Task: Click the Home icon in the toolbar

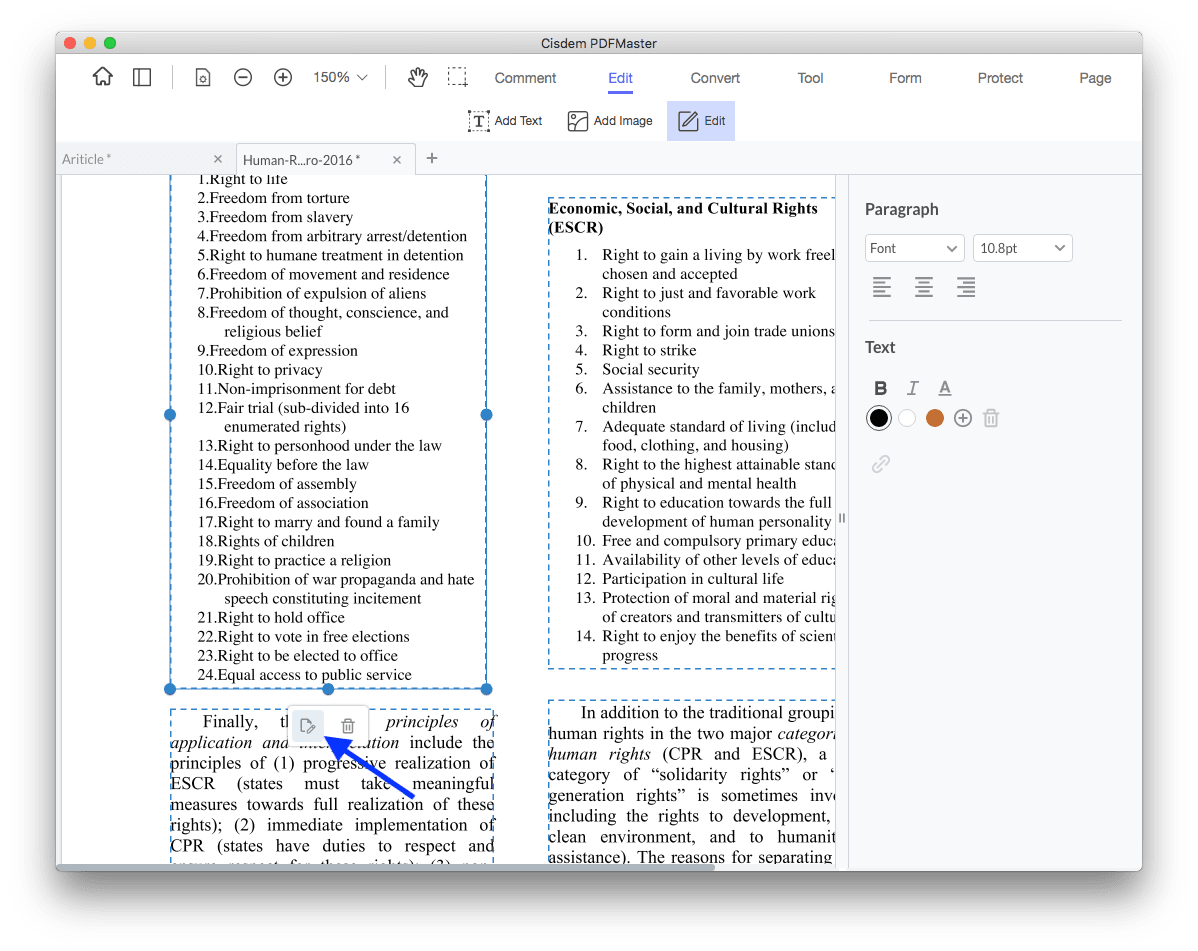Action: coord(102,76)
